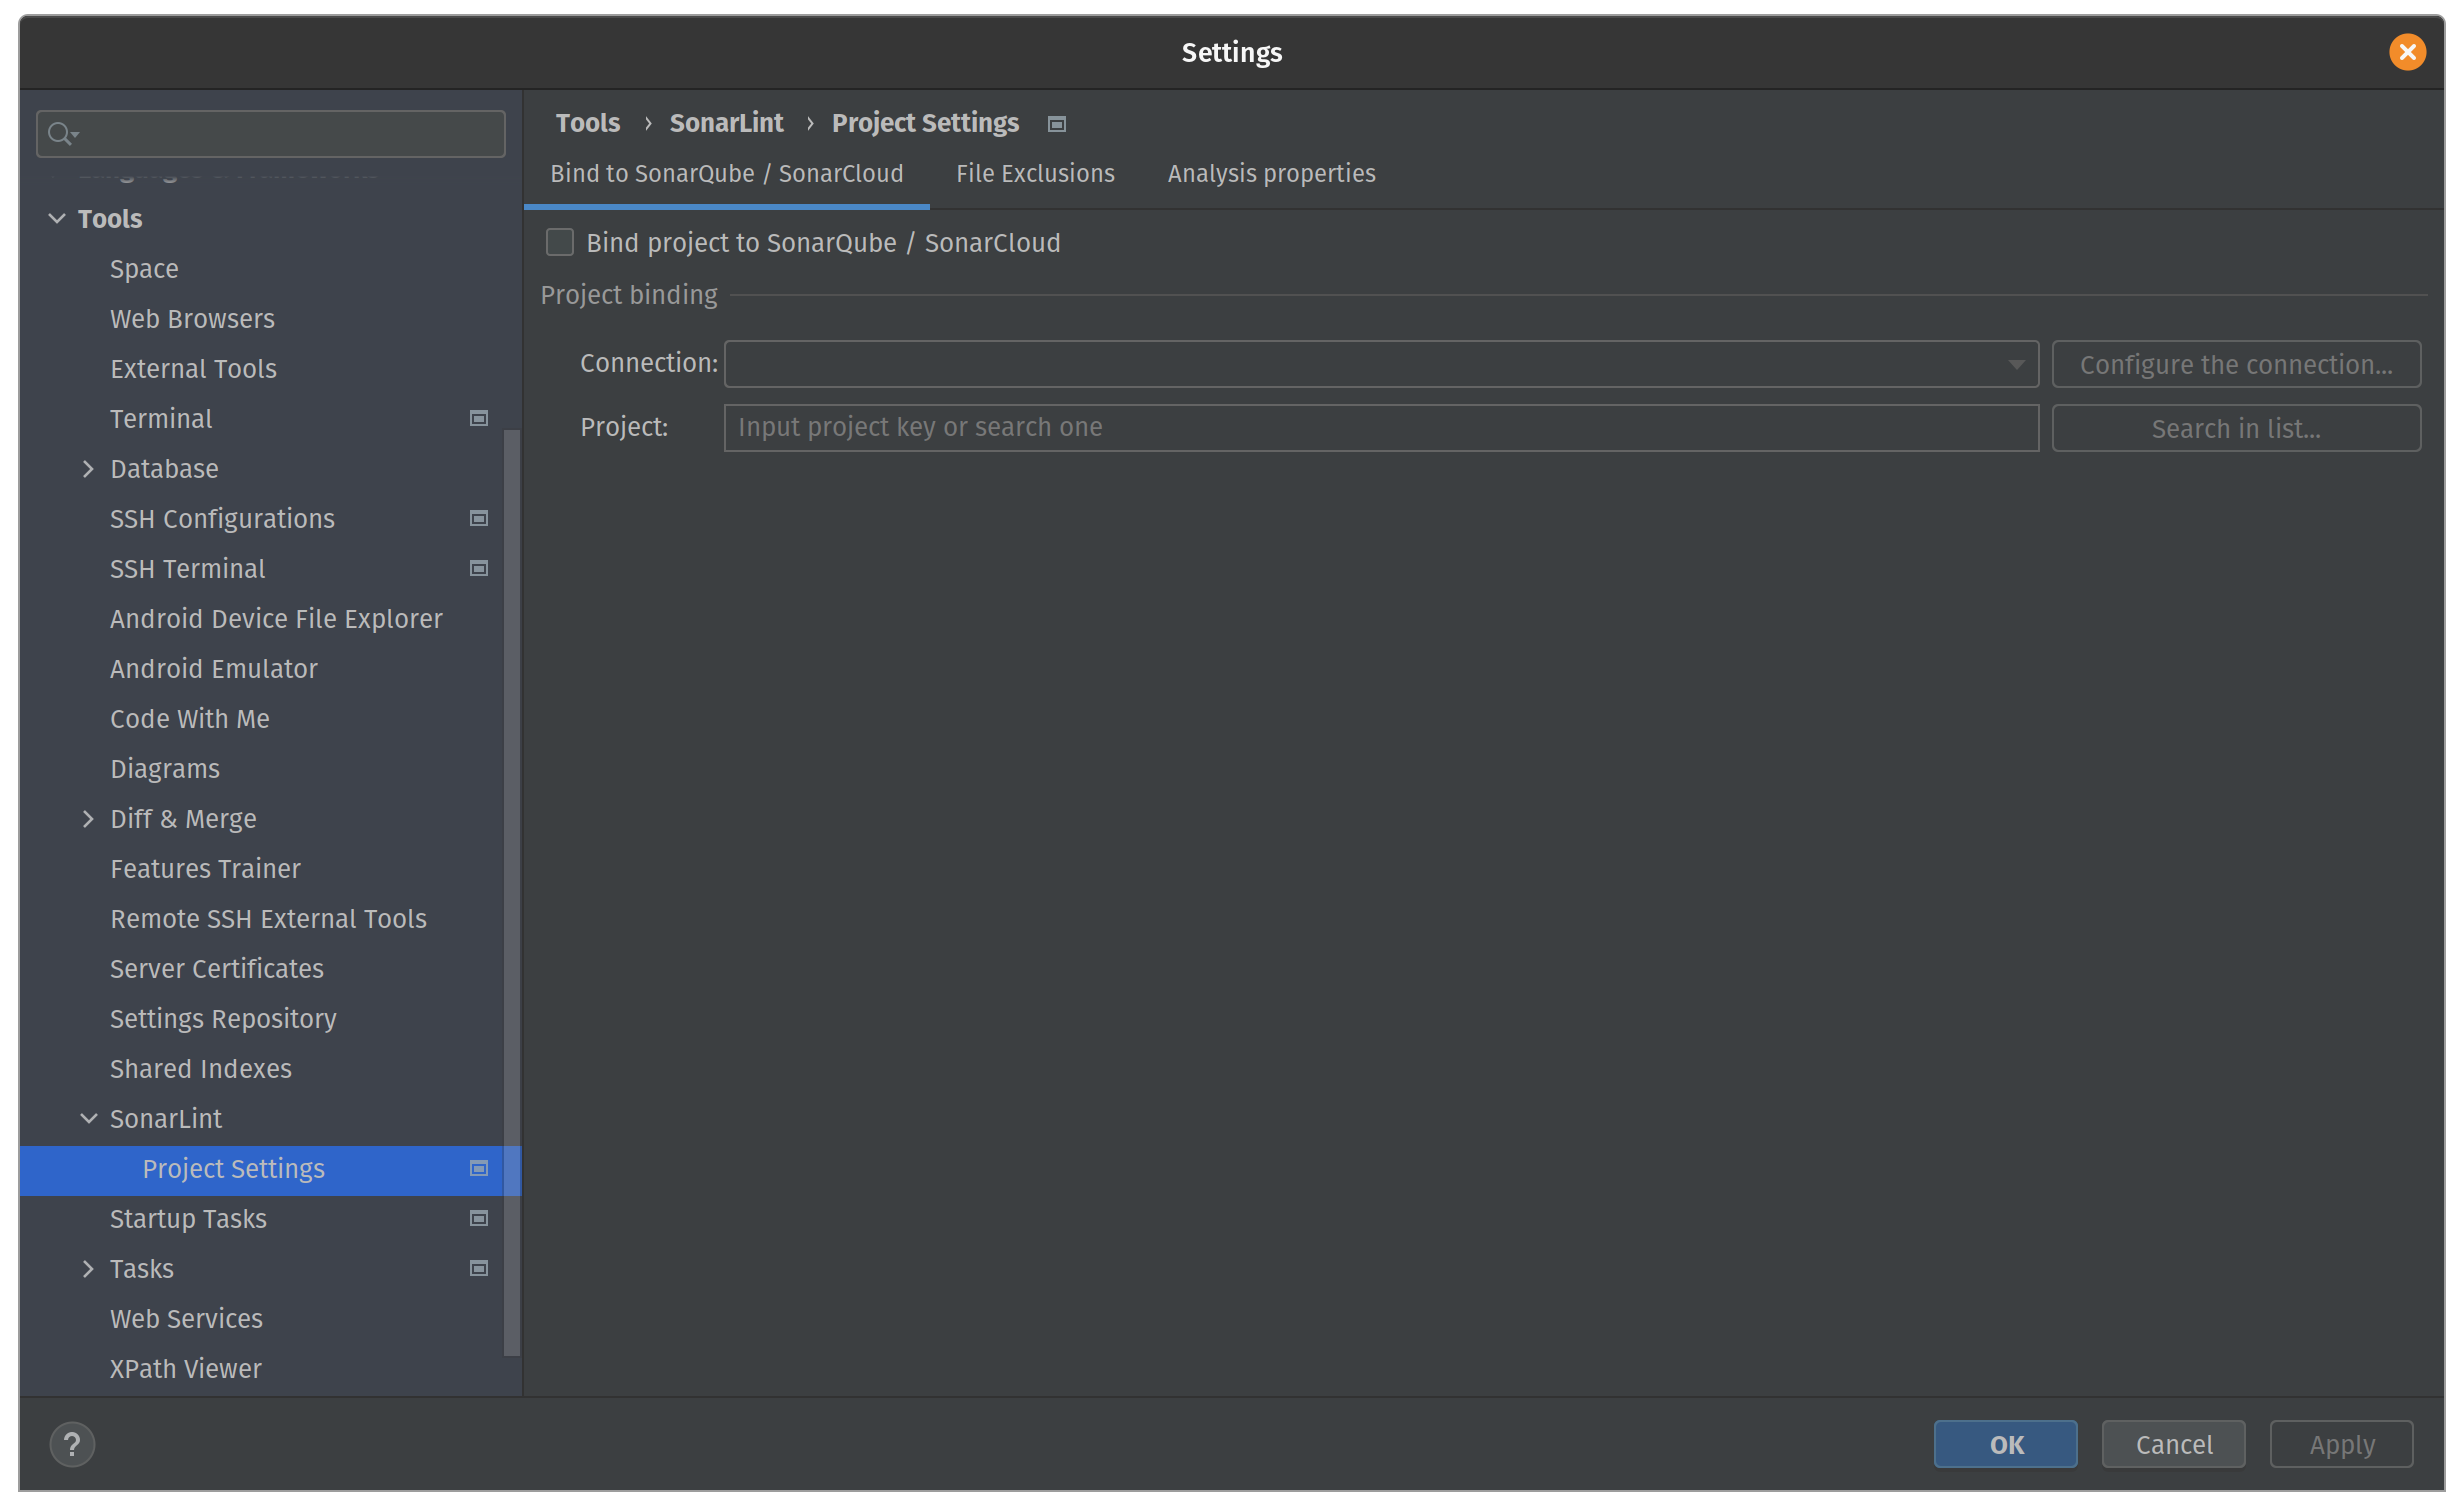The image size is (2464, 1510).
Task: Open the Analysis properties tab
Action: [x=1270, y=173]
